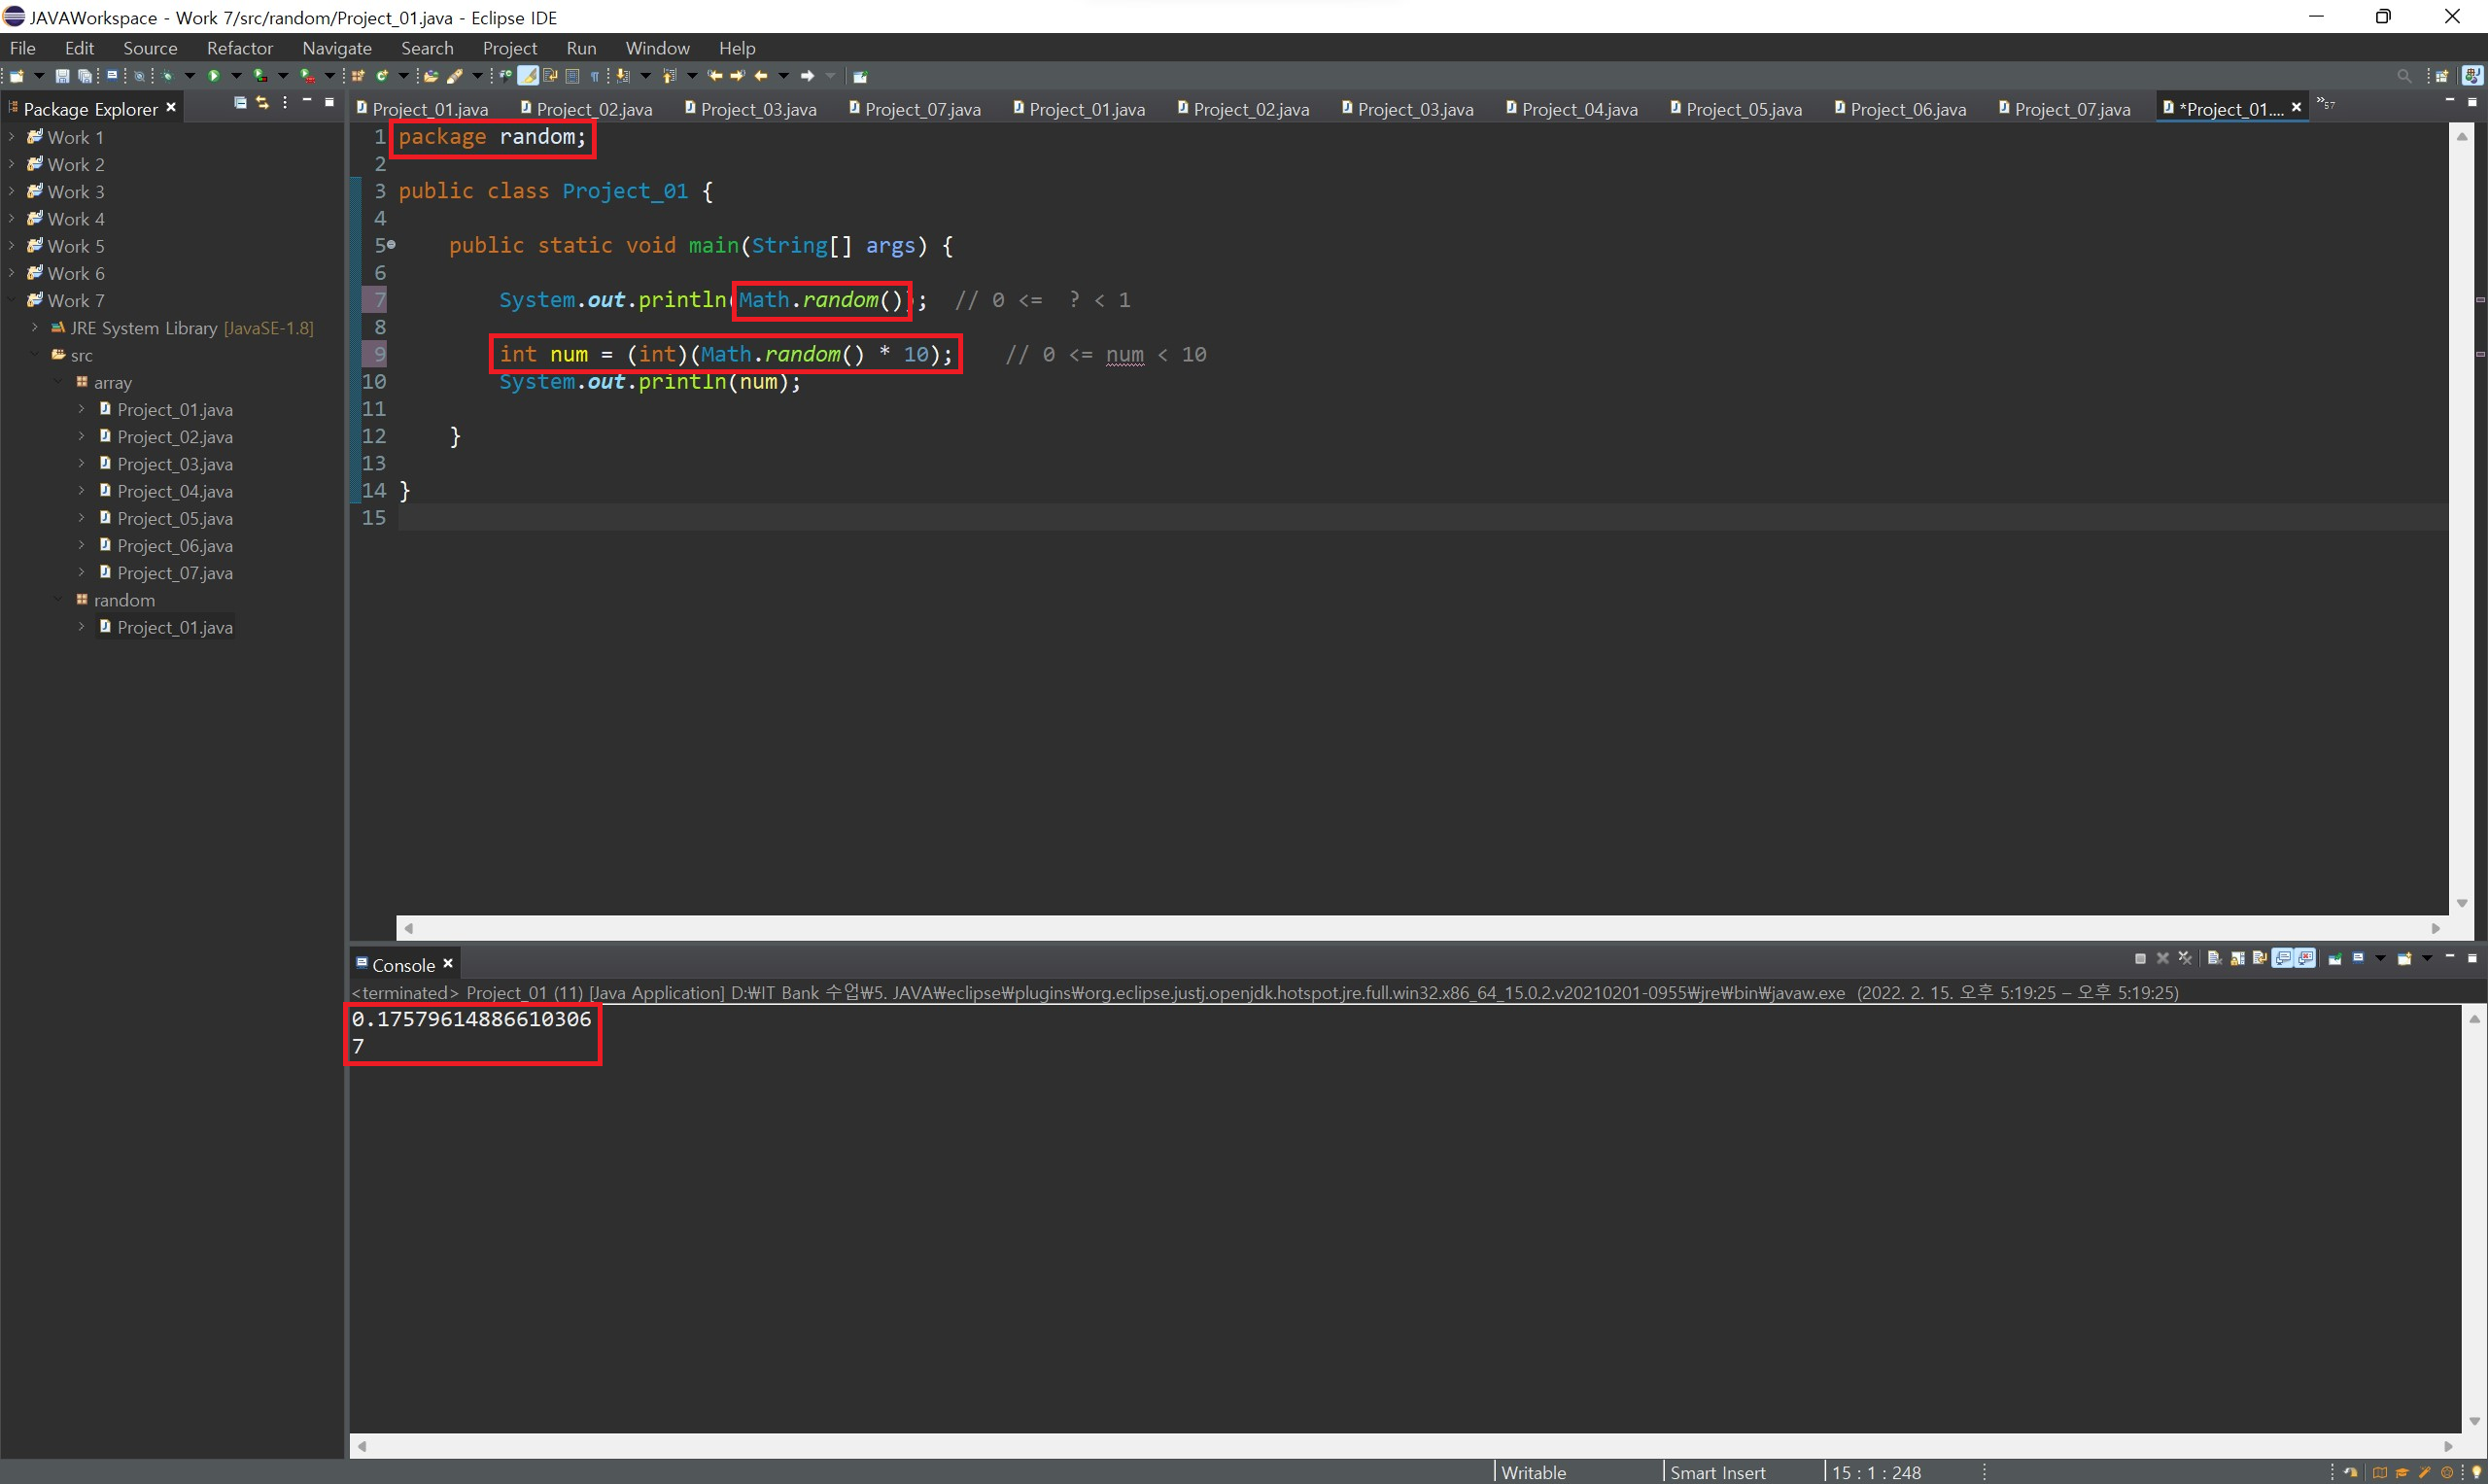
Task: Select the random package in src
Action: [124, 600]
